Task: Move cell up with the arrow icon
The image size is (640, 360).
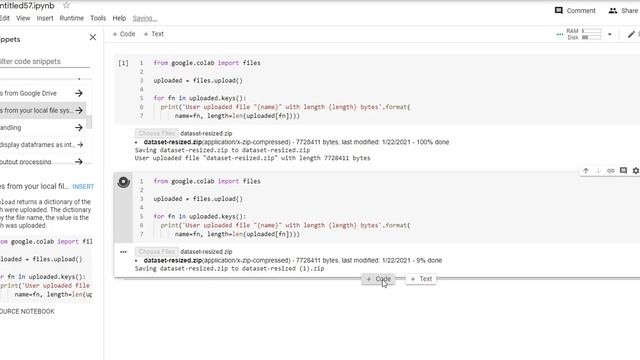Action: coord(586,171)
